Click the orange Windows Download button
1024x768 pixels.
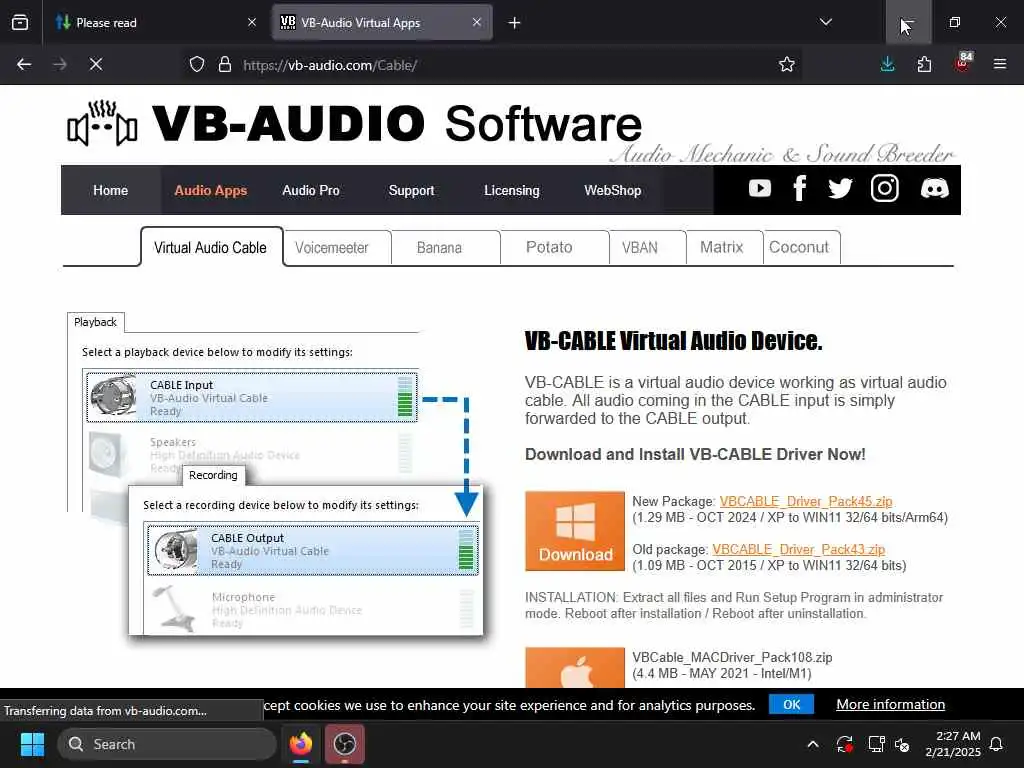tap(575, 531)
